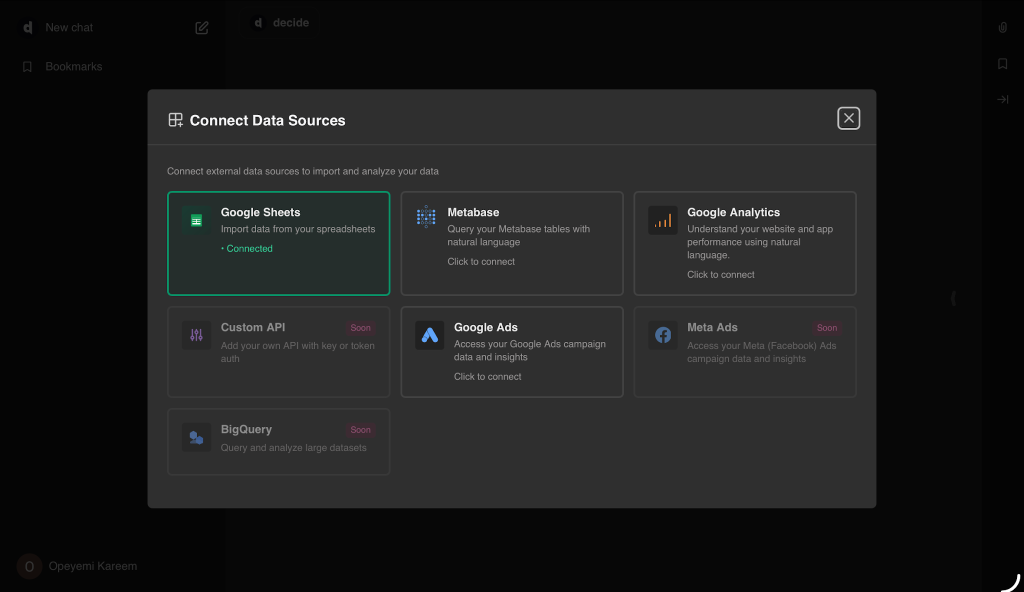
Task: Click the attachment paperclip icon
Action: click(x=1002, y=28)
